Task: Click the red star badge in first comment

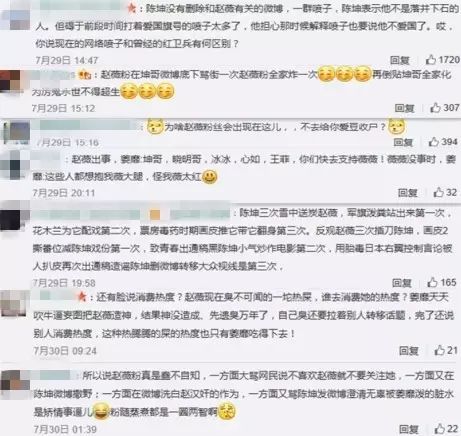Action: pyautogui.click(x=132, y=8)
